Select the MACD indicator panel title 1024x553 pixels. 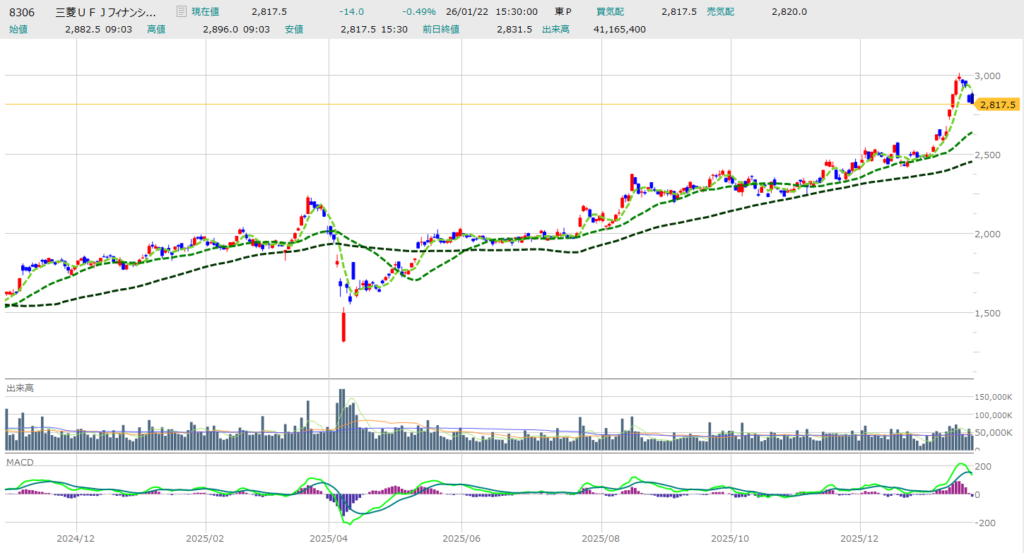18,461
